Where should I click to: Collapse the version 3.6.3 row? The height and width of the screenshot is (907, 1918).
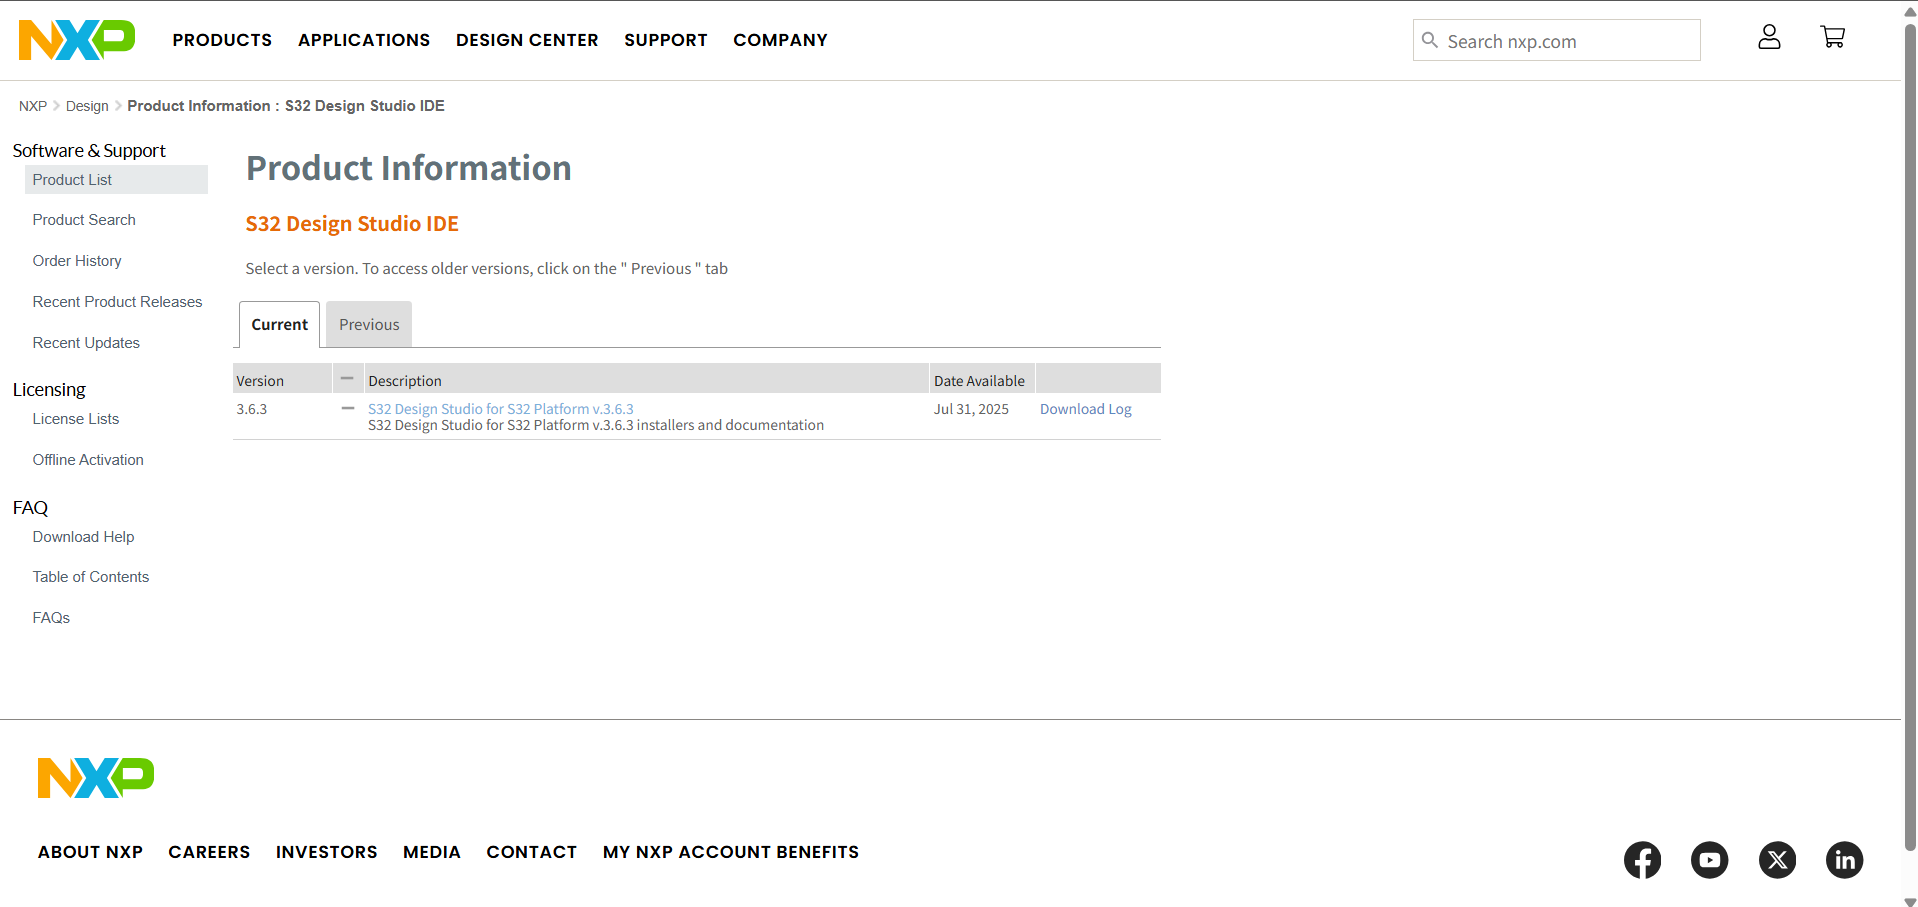[347, 409]
